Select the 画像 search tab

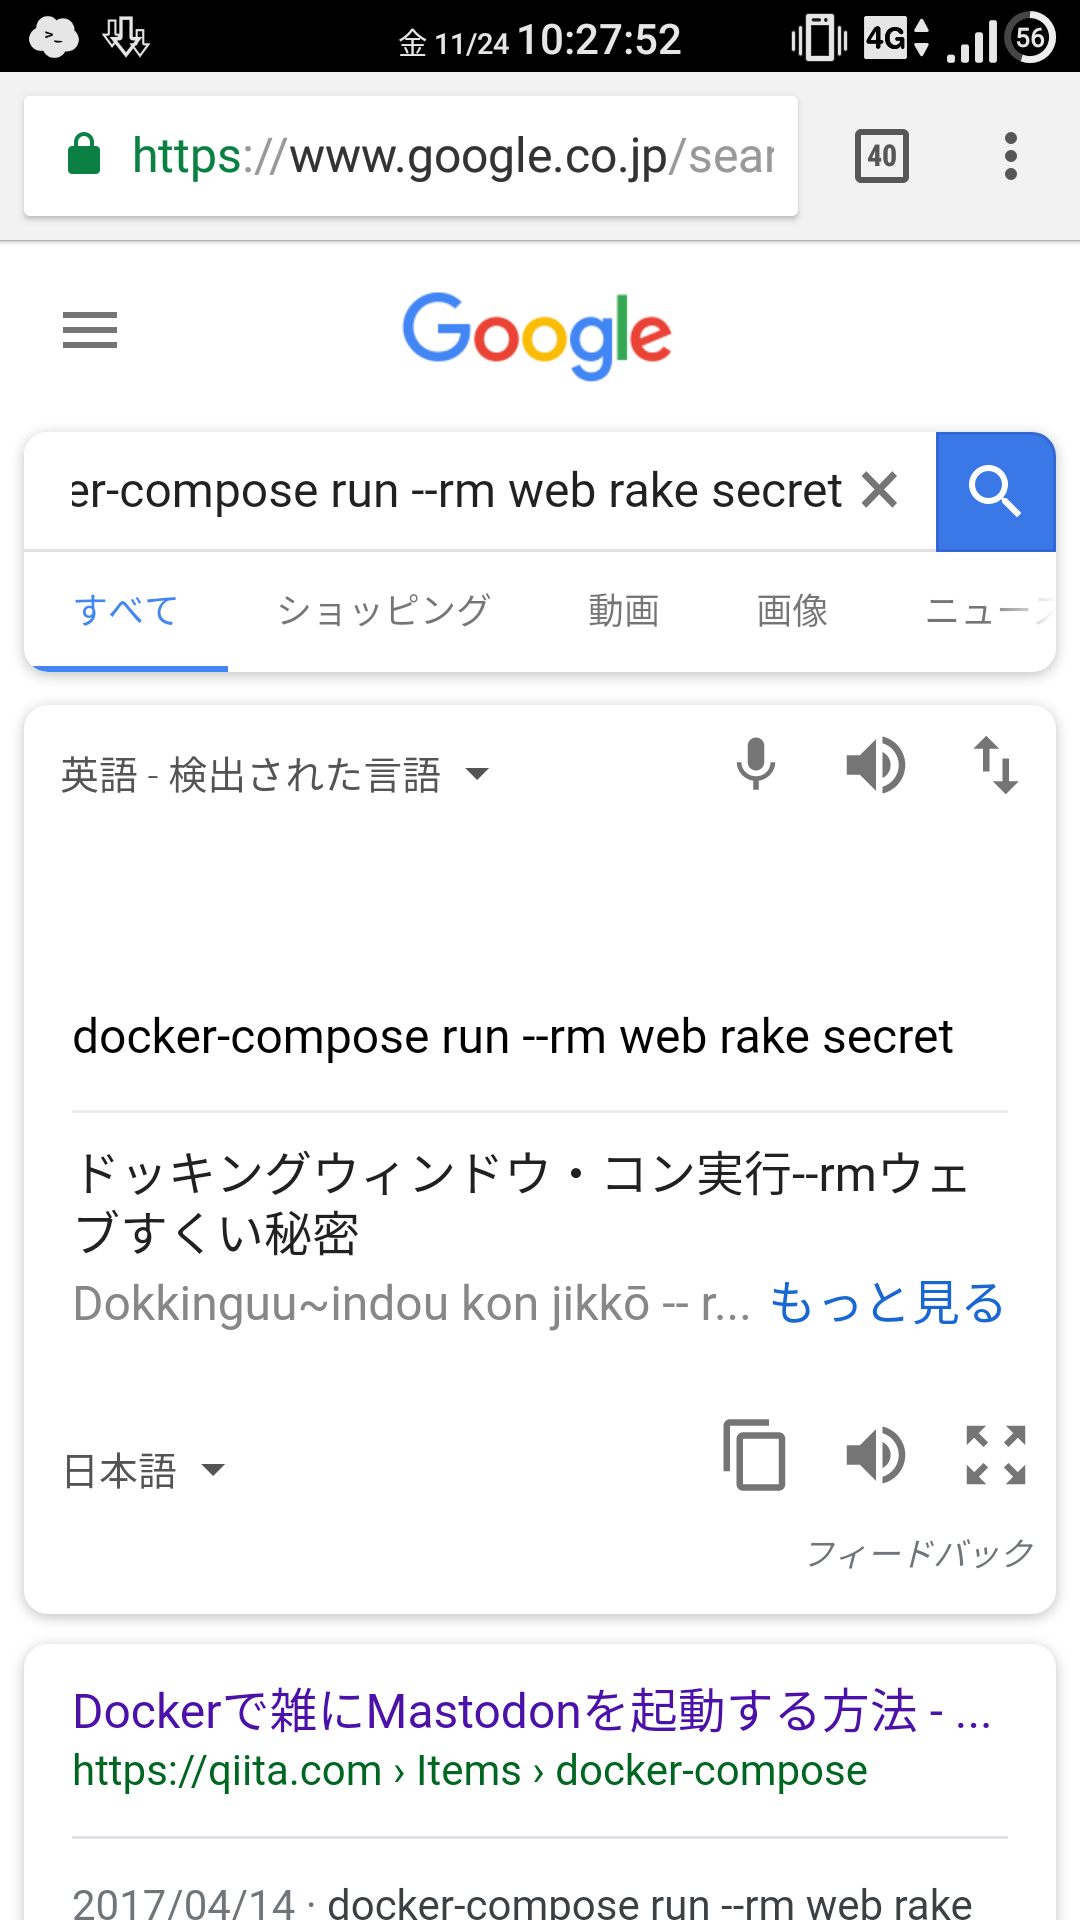click(x=793, y=610)
